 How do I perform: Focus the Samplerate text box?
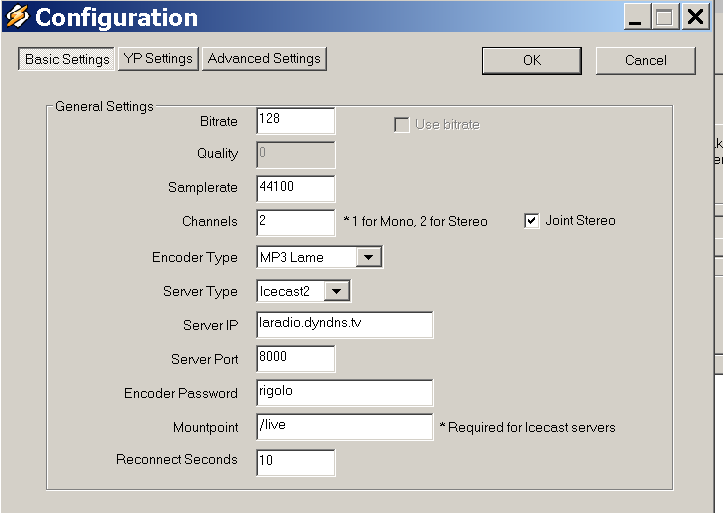pyautogui.click(x=295, y=188)
